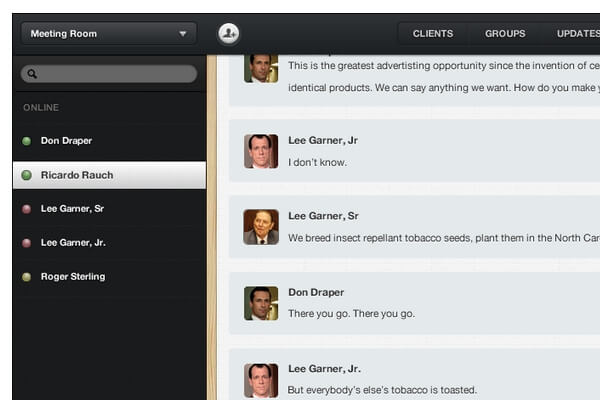Viewport: 600px width, 400px height.
Task: Click Don Draper's avatar beside "There you go"
Action: tap(261, 303)
